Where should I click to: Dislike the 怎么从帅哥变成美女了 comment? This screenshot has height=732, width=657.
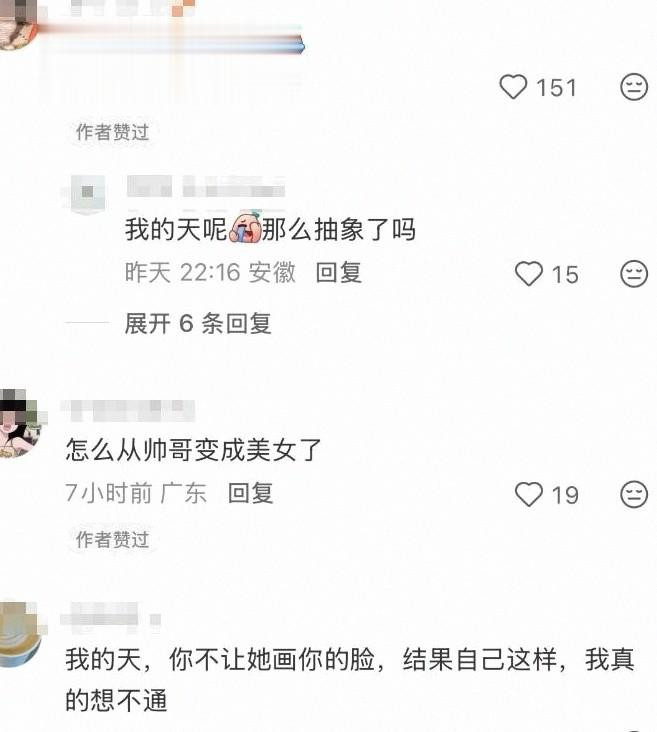click(634, 494)
